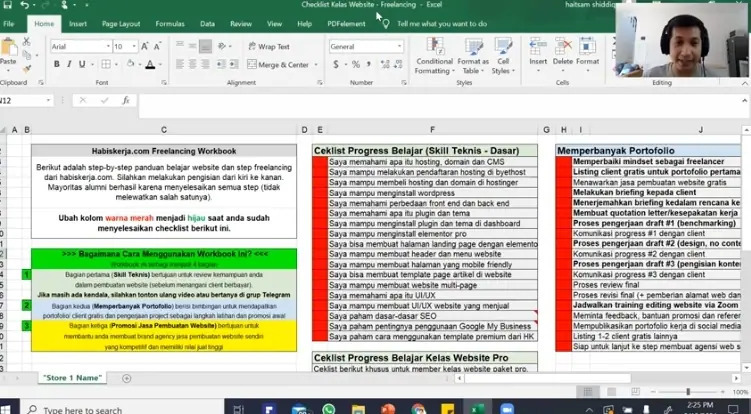Viewport: 751px width, 414px height.
Task: Click the Top Align icon
Action: (180, 46)
